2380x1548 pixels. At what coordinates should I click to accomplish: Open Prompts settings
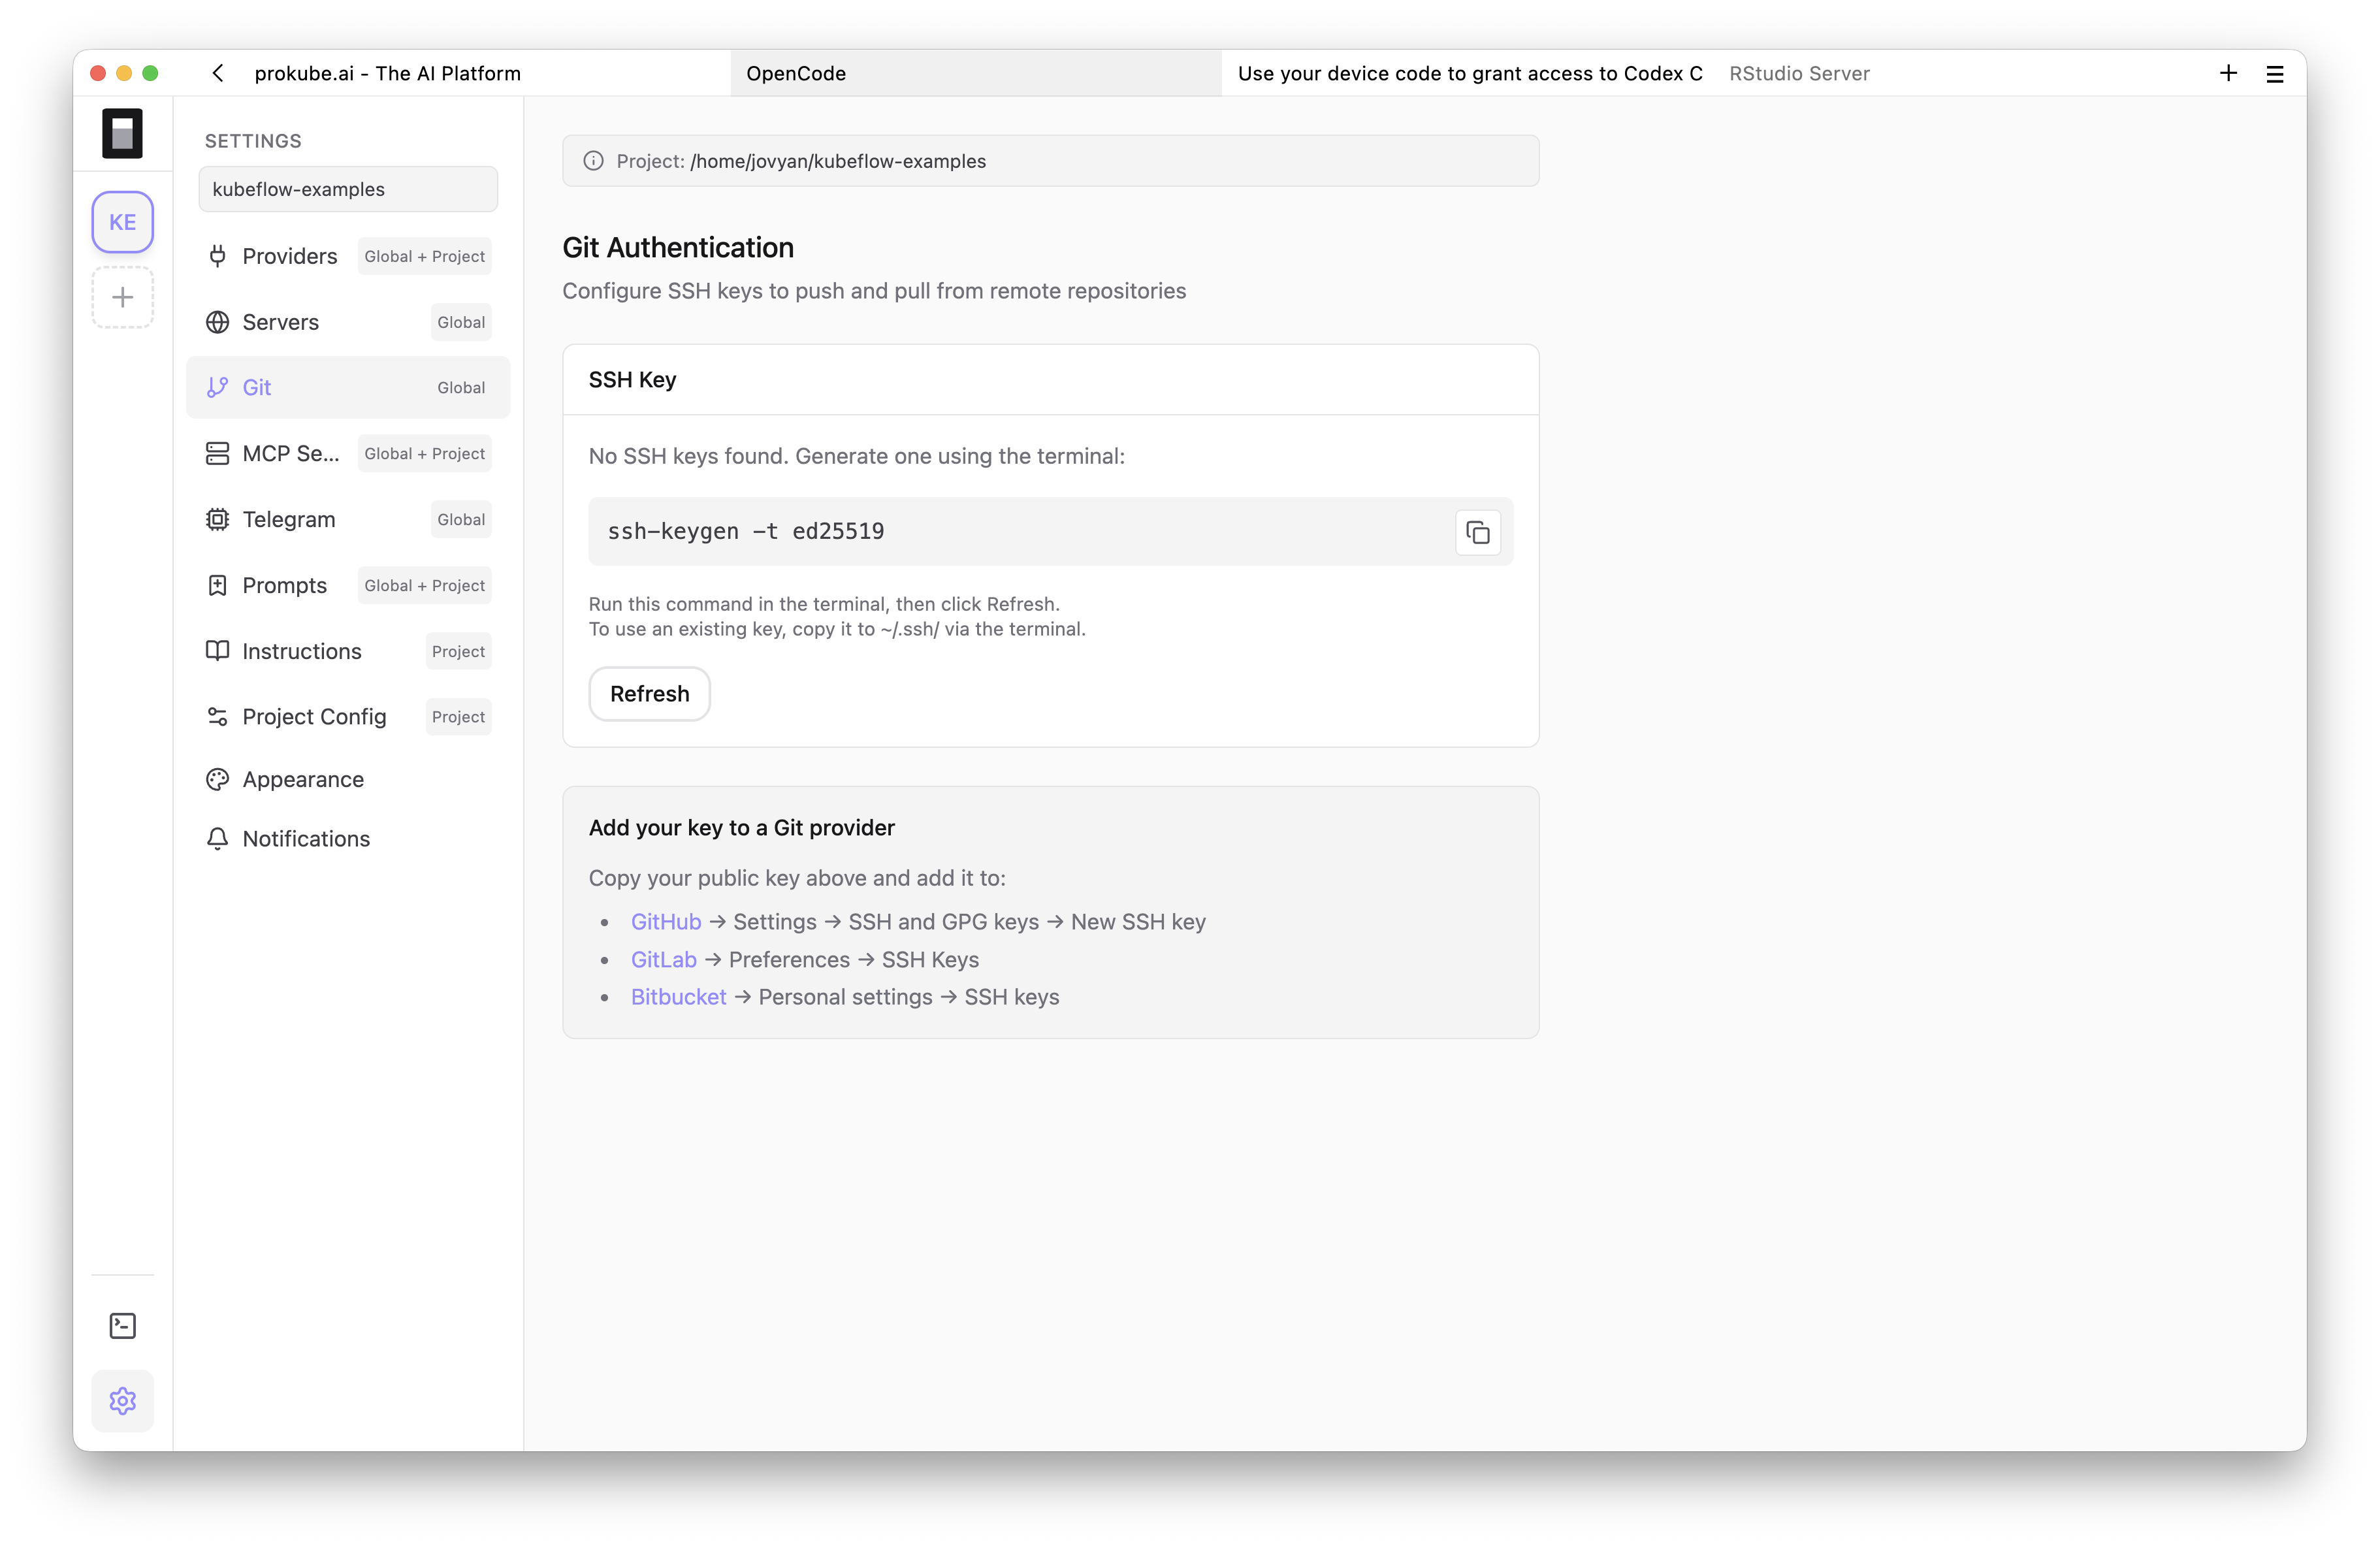[348, 586]
